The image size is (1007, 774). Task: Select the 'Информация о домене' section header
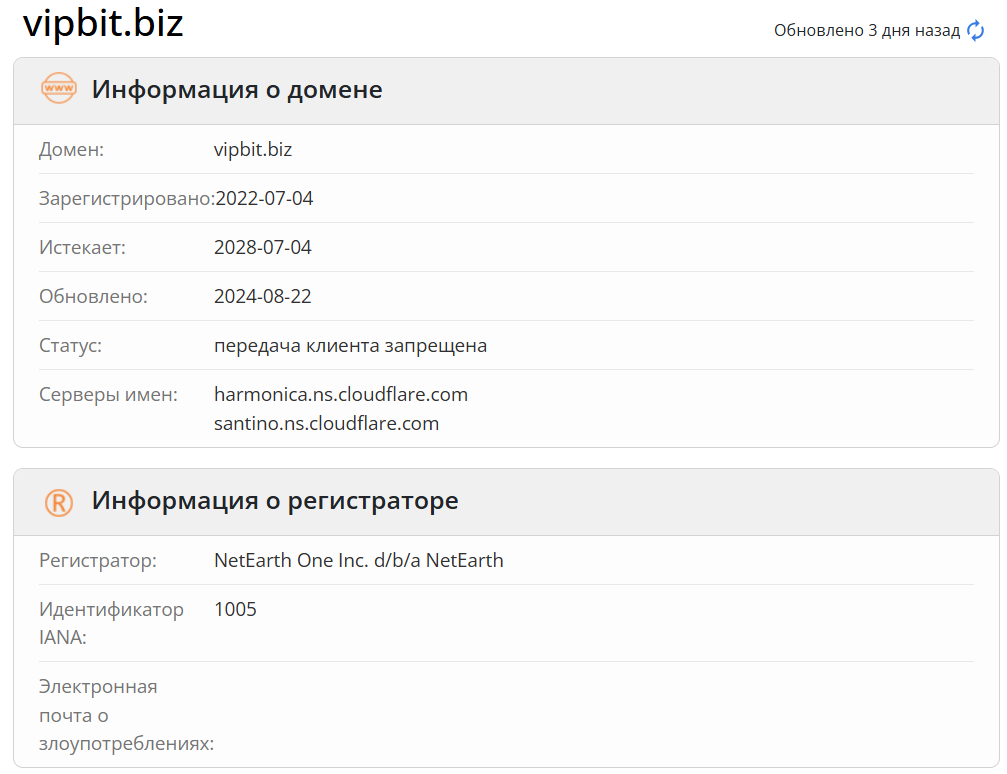(x=237, y=89)
